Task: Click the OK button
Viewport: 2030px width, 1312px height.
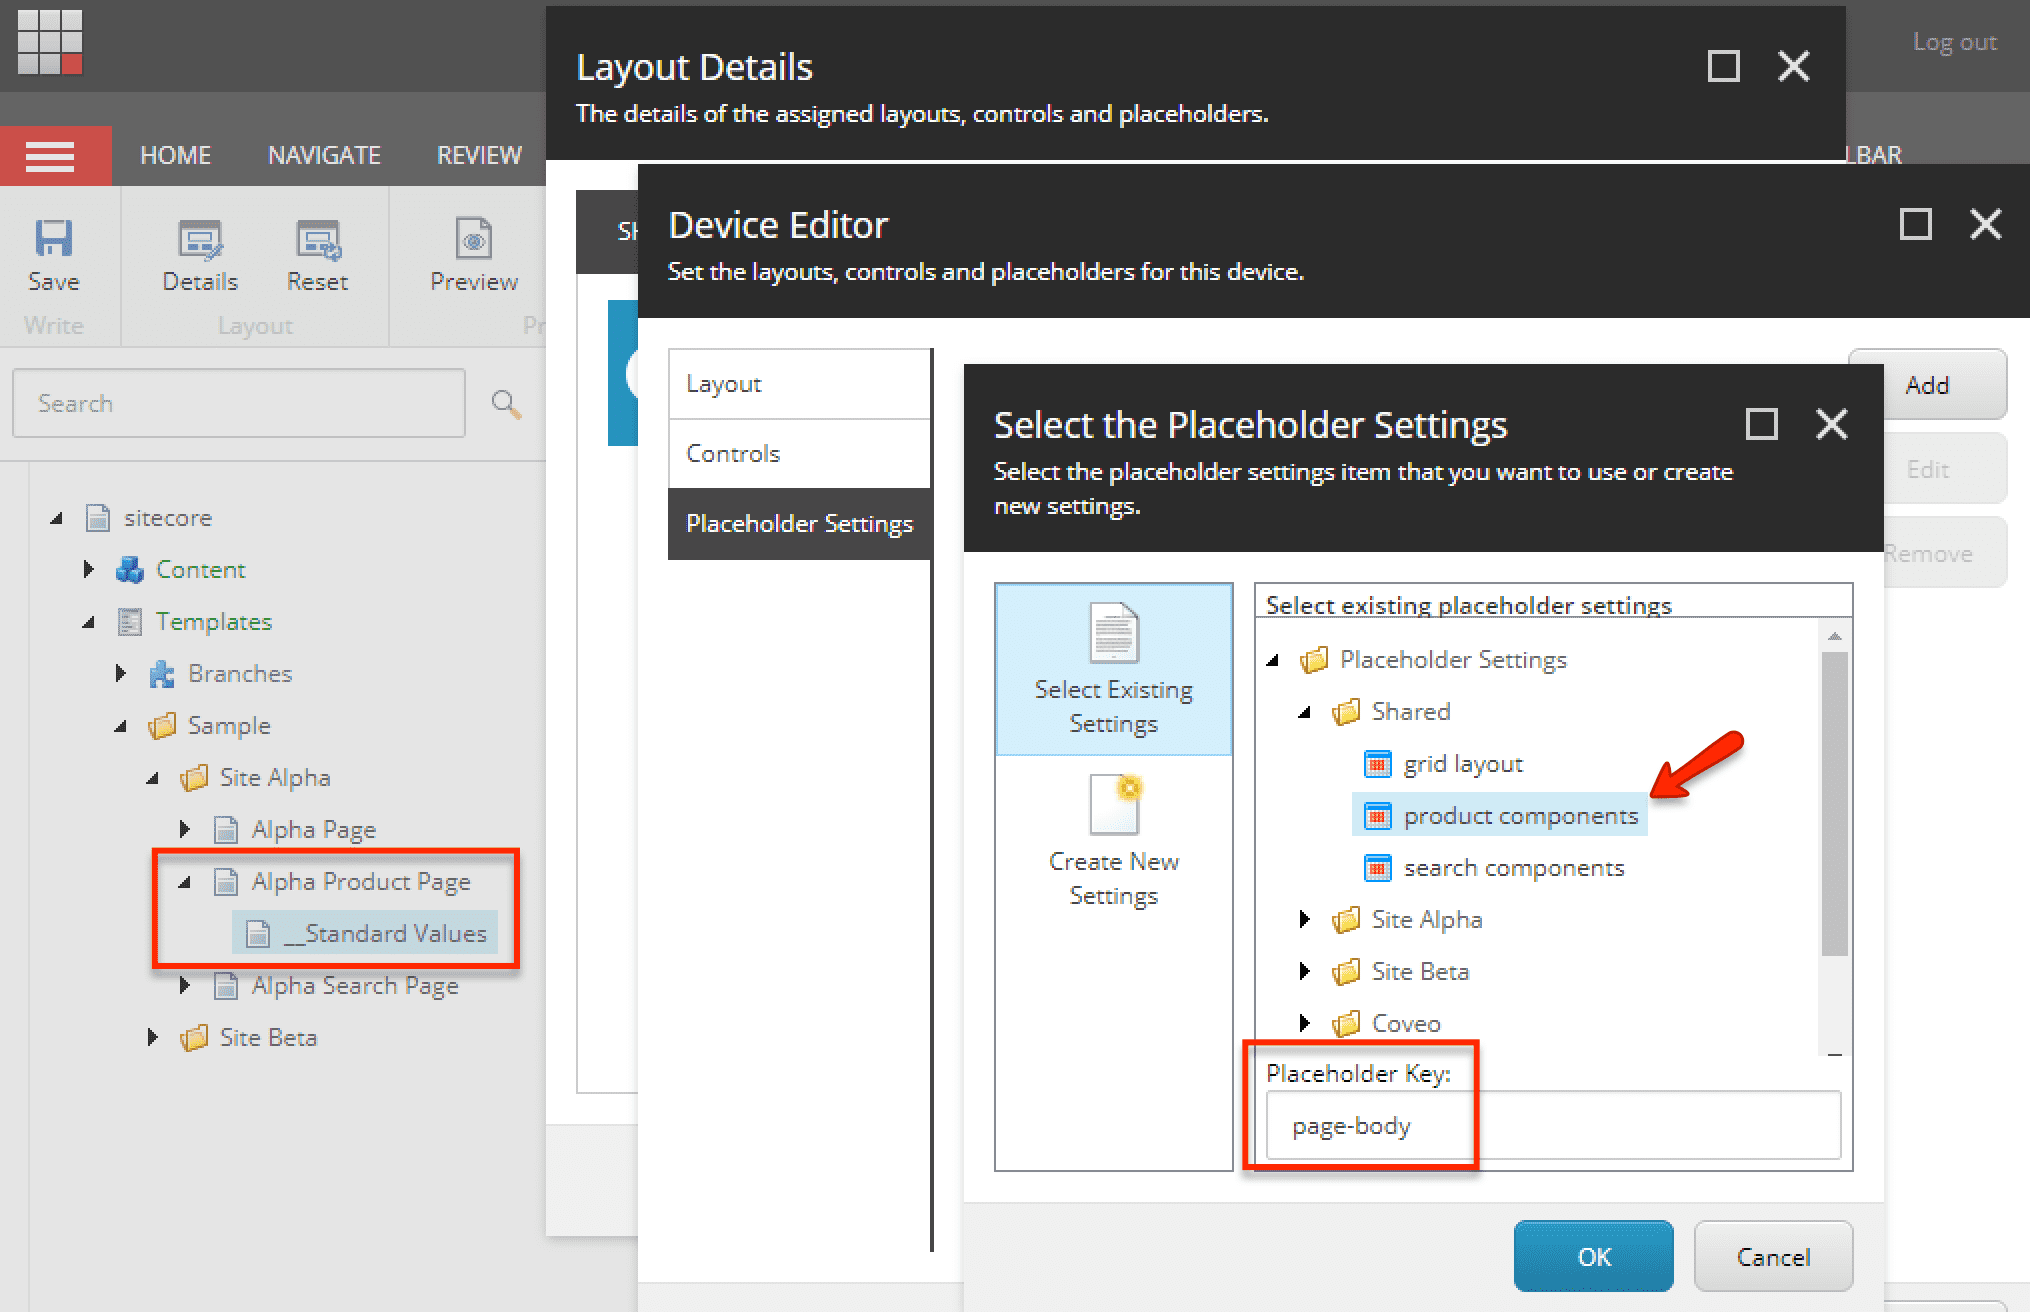Action: [1593, 1256]
